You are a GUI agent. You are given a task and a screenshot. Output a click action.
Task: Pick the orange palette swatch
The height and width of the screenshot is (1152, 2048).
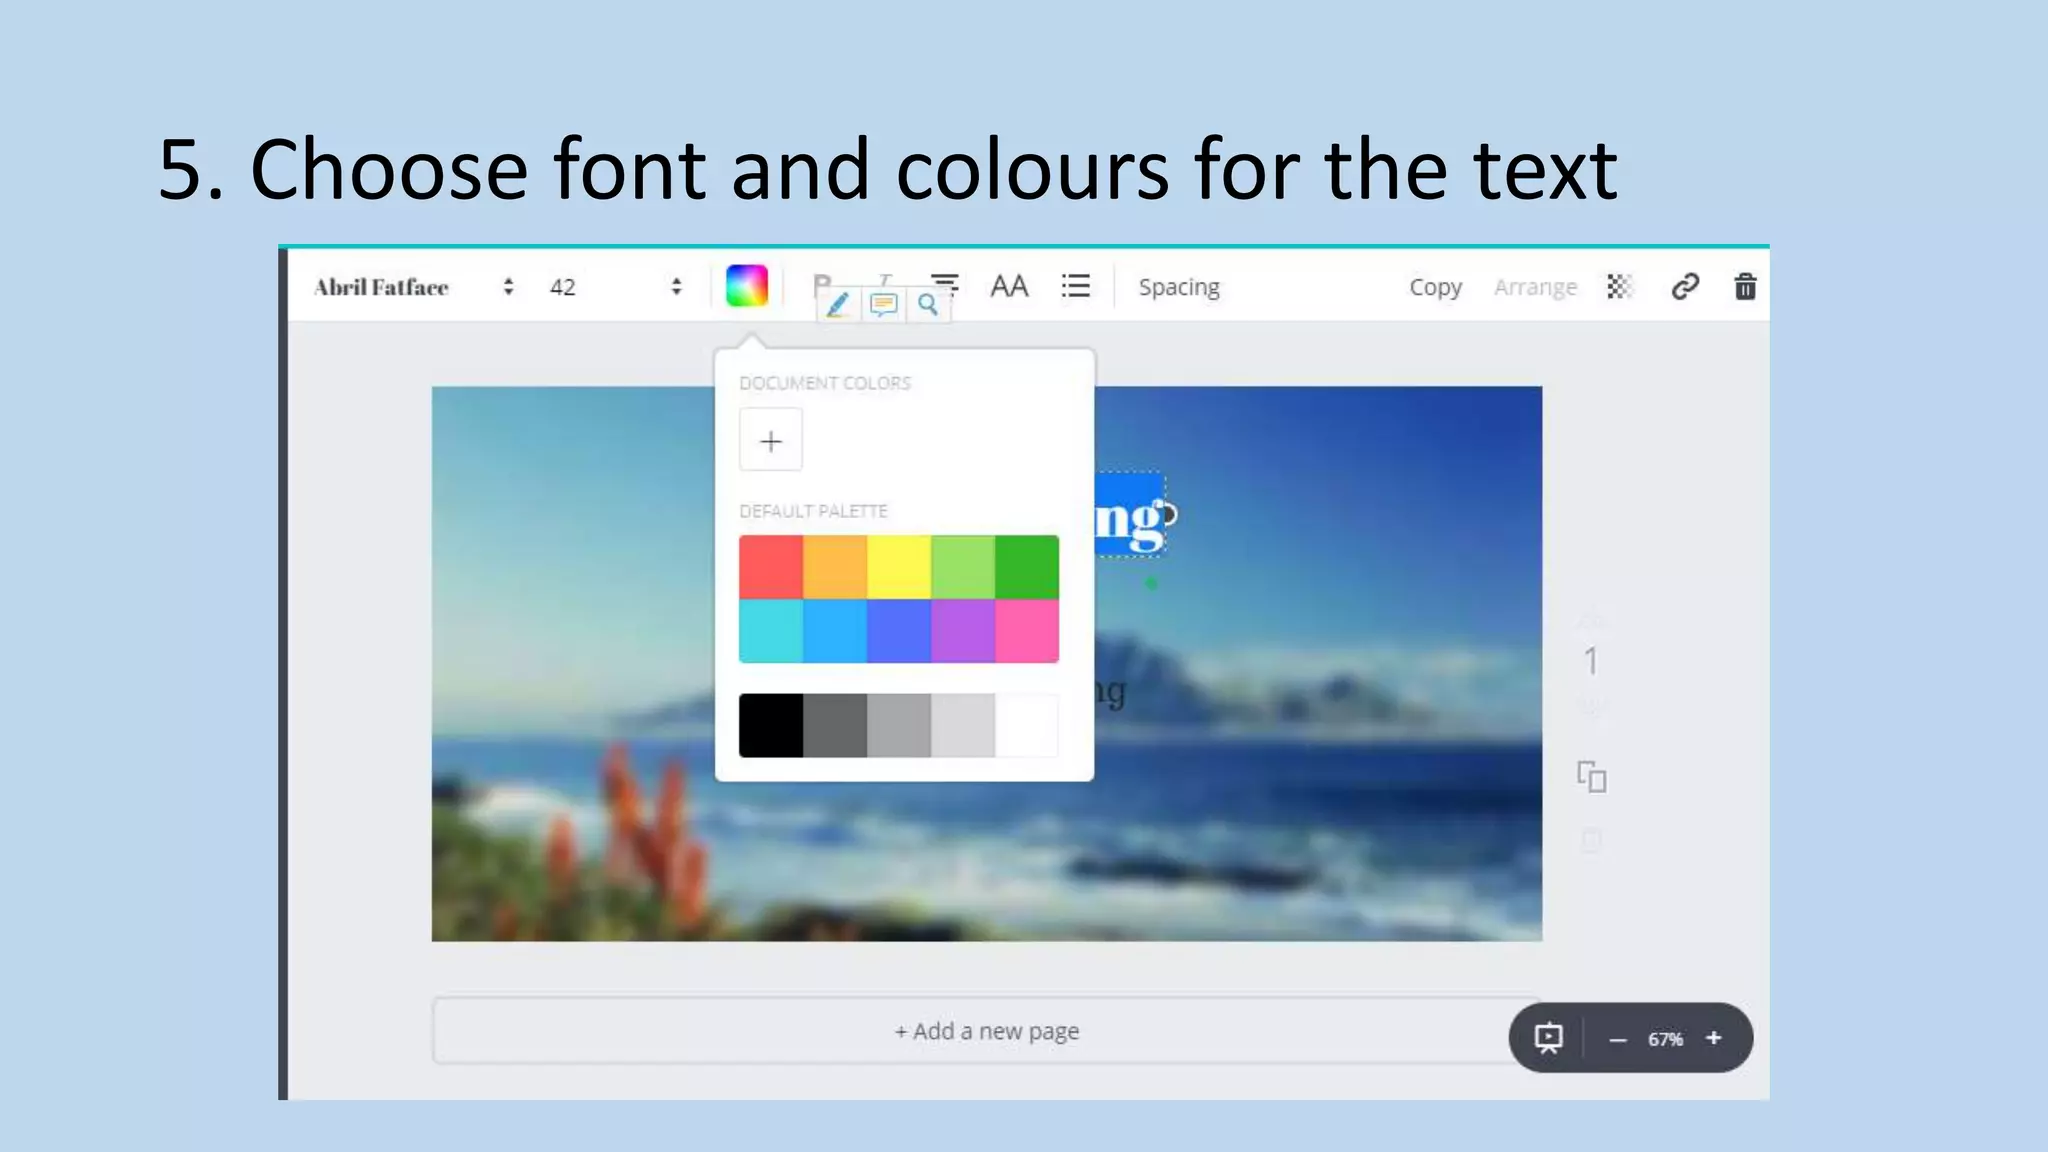pos(835,567)
